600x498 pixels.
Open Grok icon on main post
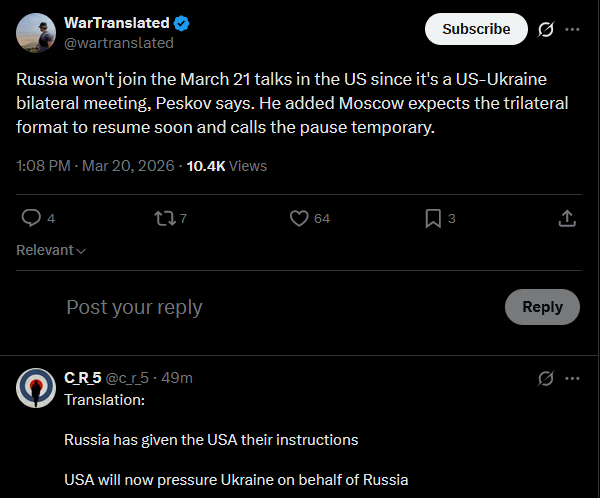pyautogui.click(x=546, y=29)
